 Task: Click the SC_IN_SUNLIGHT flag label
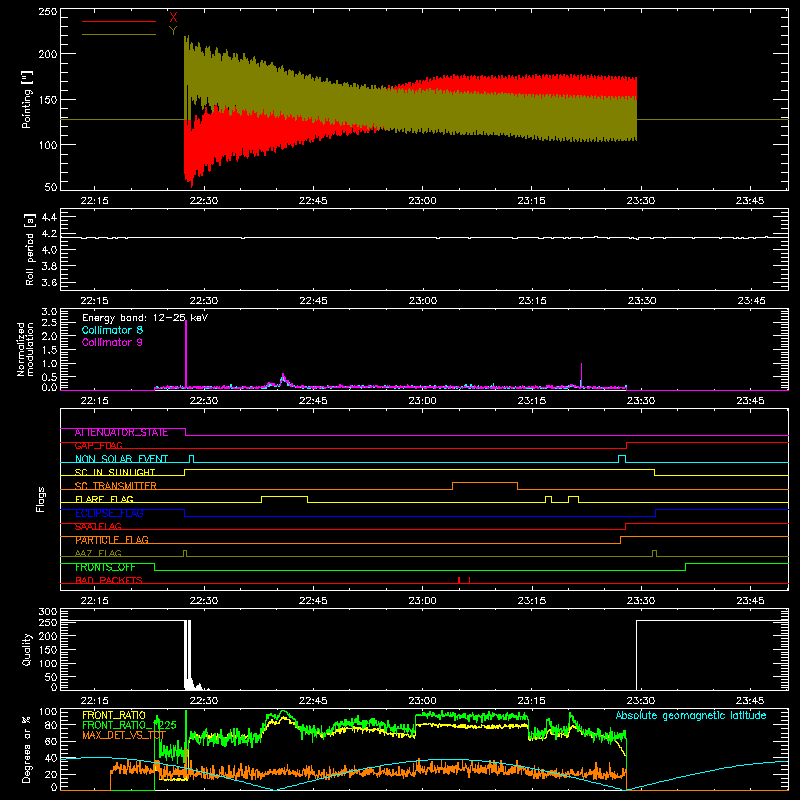pos(115,472)
